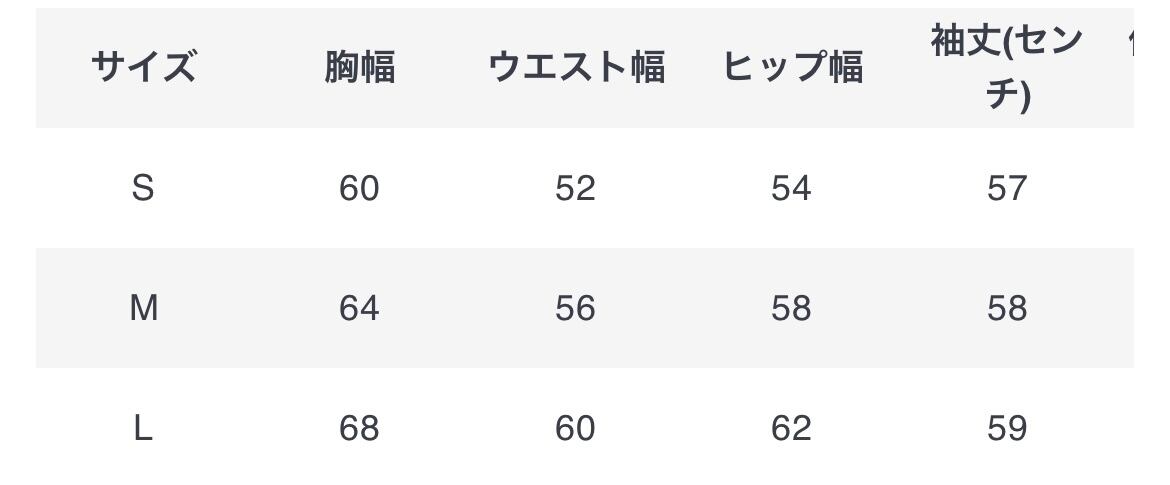Click hip width 58 in M row

click(791, 308)
